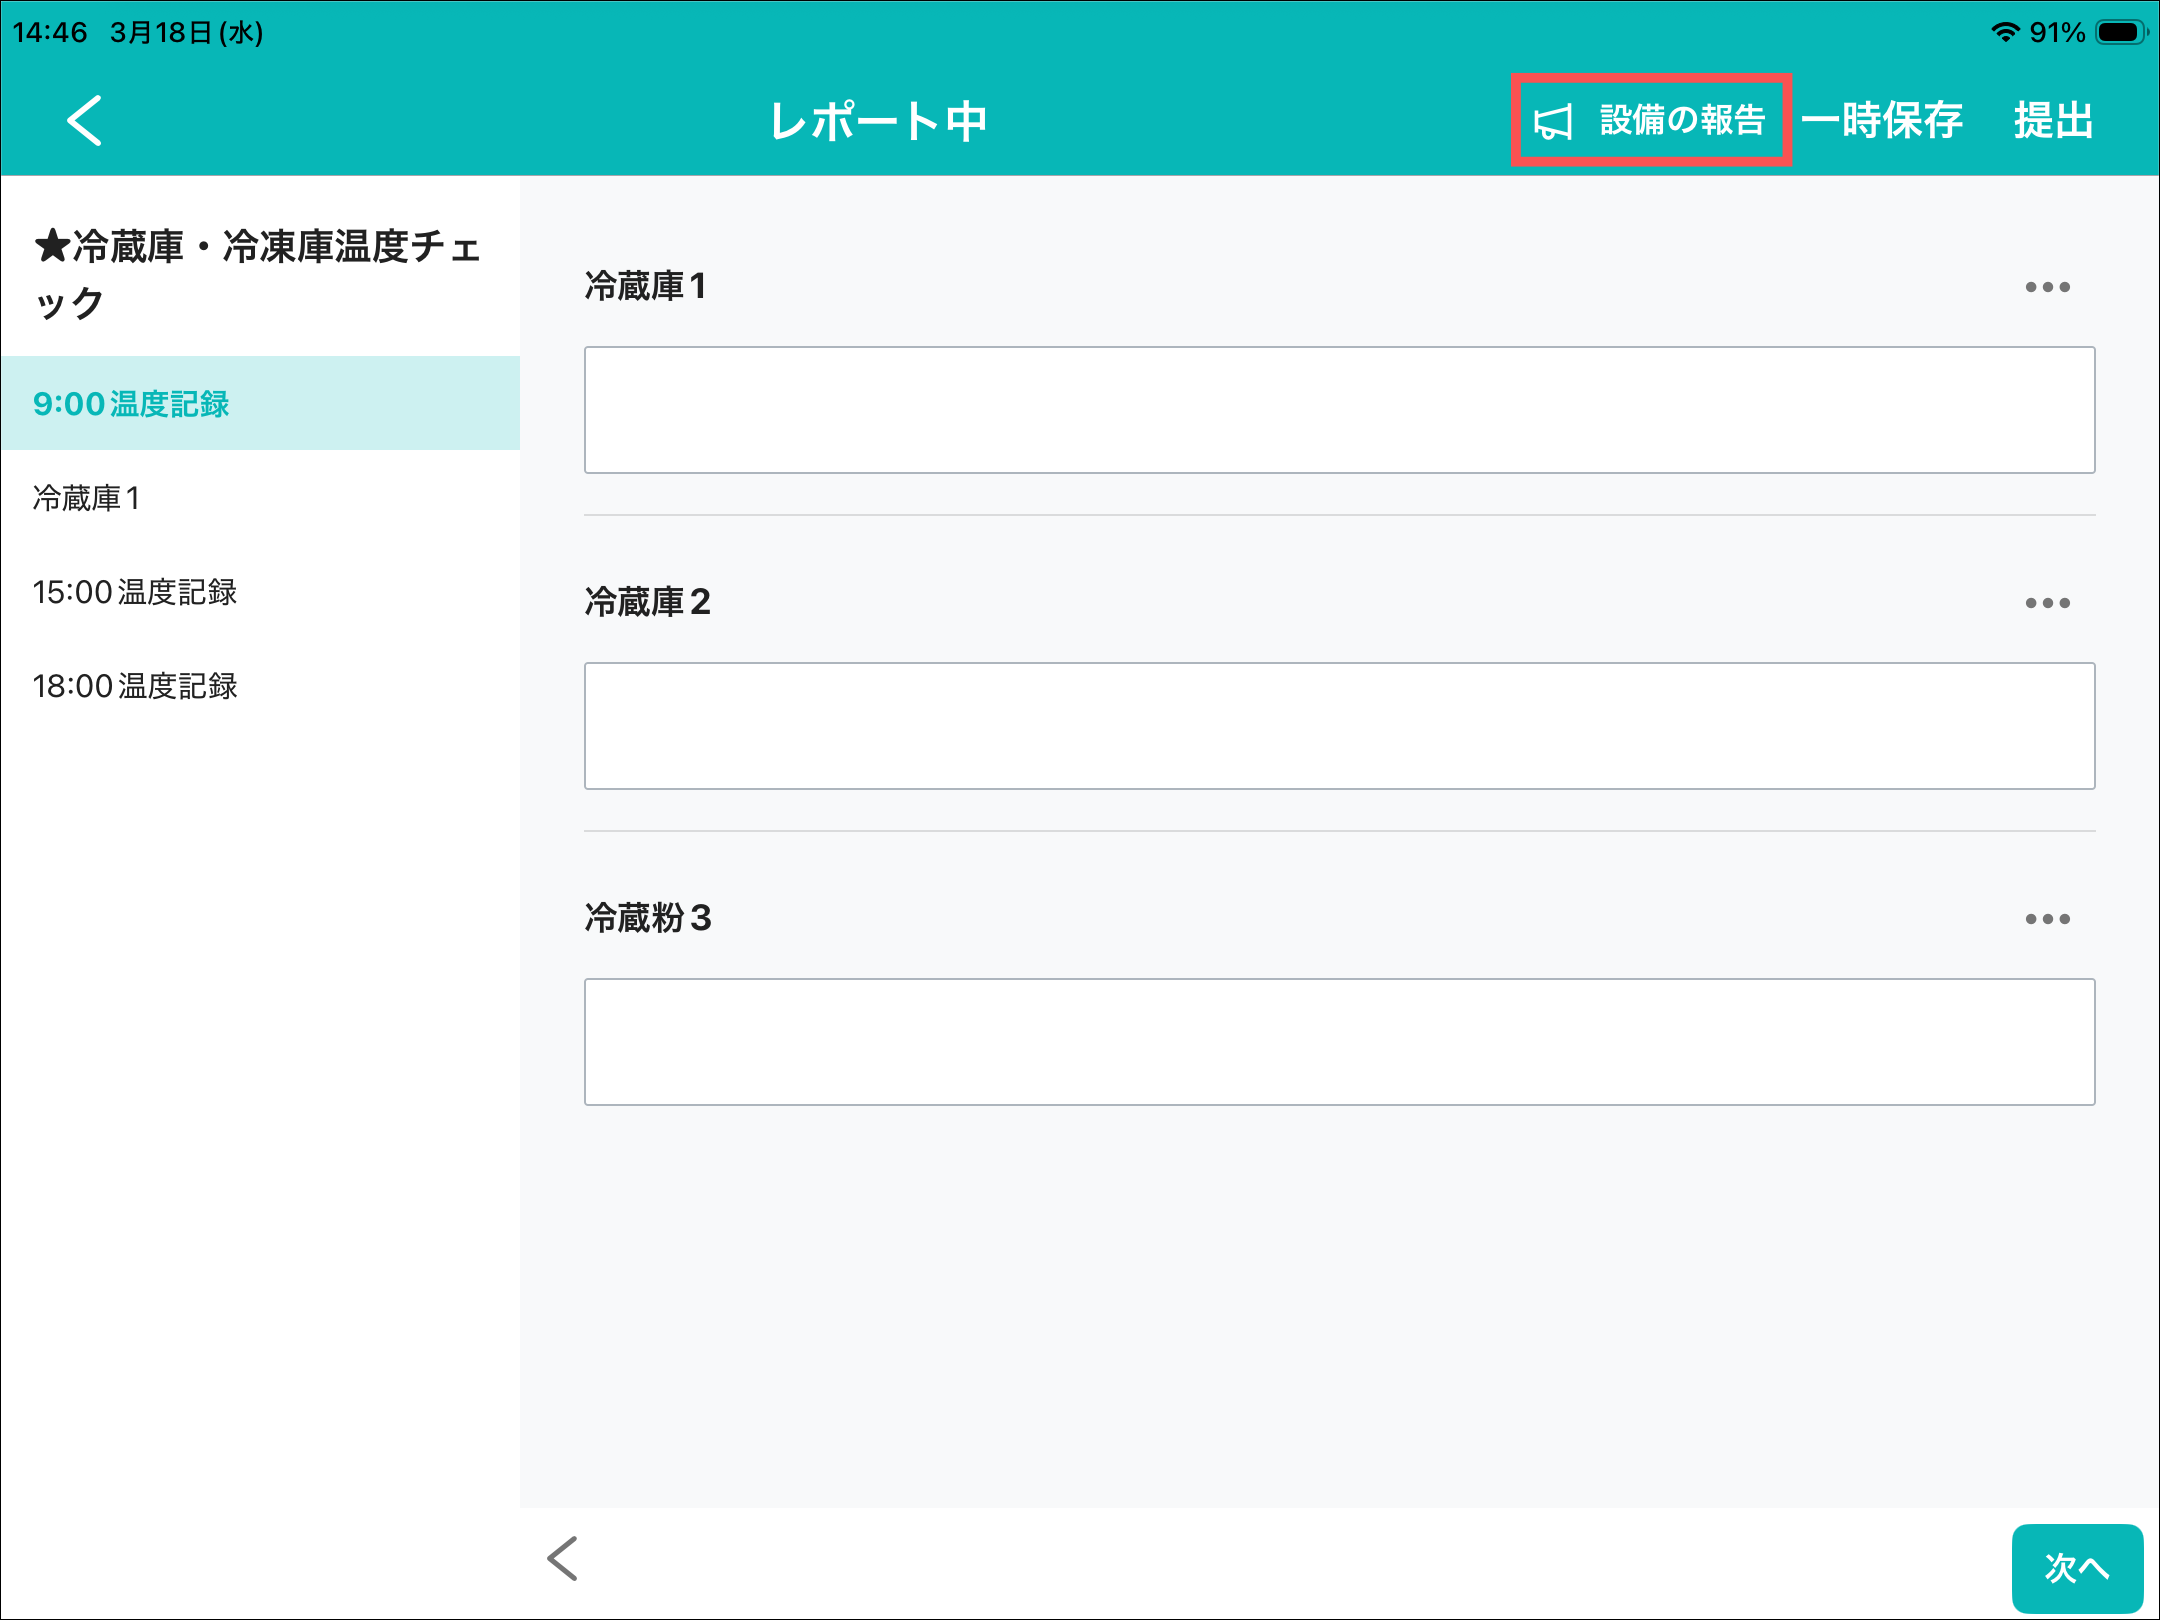Select 9:00温度記録 in sidebar
2160x1620 pixels.
131,404
